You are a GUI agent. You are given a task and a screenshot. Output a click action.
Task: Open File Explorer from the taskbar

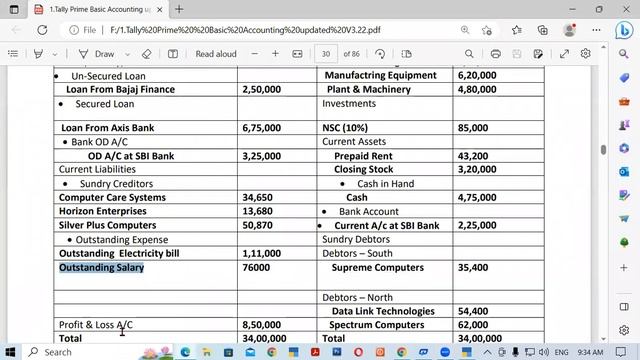pyautogui.click(x=207, y=352)
